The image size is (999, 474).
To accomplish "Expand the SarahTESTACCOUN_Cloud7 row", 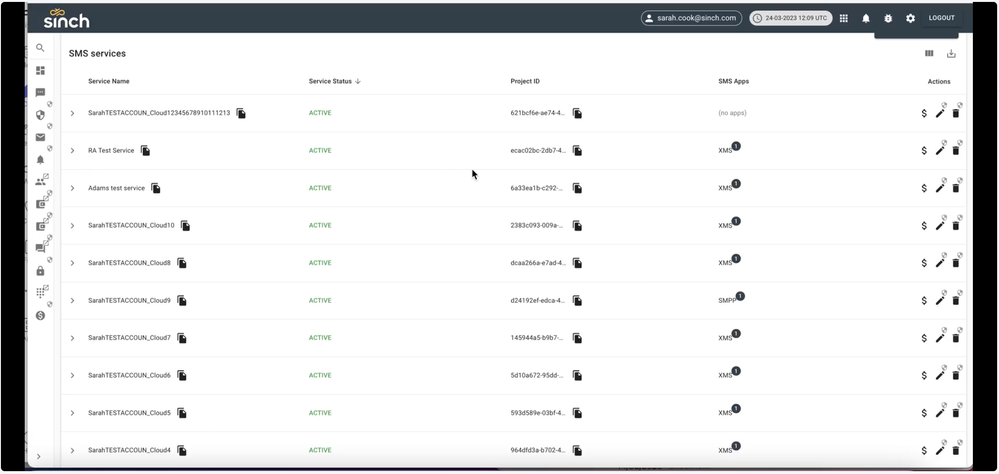I will click(72, 338).
